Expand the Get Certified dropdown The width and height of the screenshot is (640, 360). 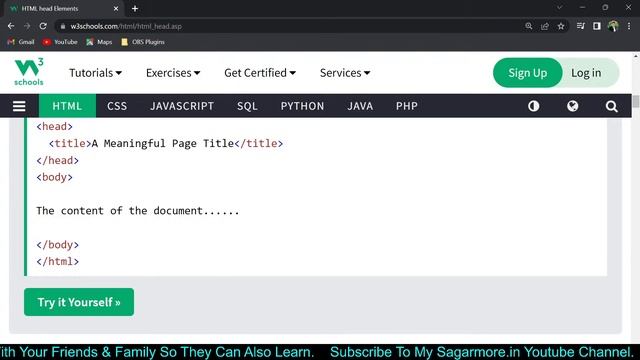tap(260, 73)
